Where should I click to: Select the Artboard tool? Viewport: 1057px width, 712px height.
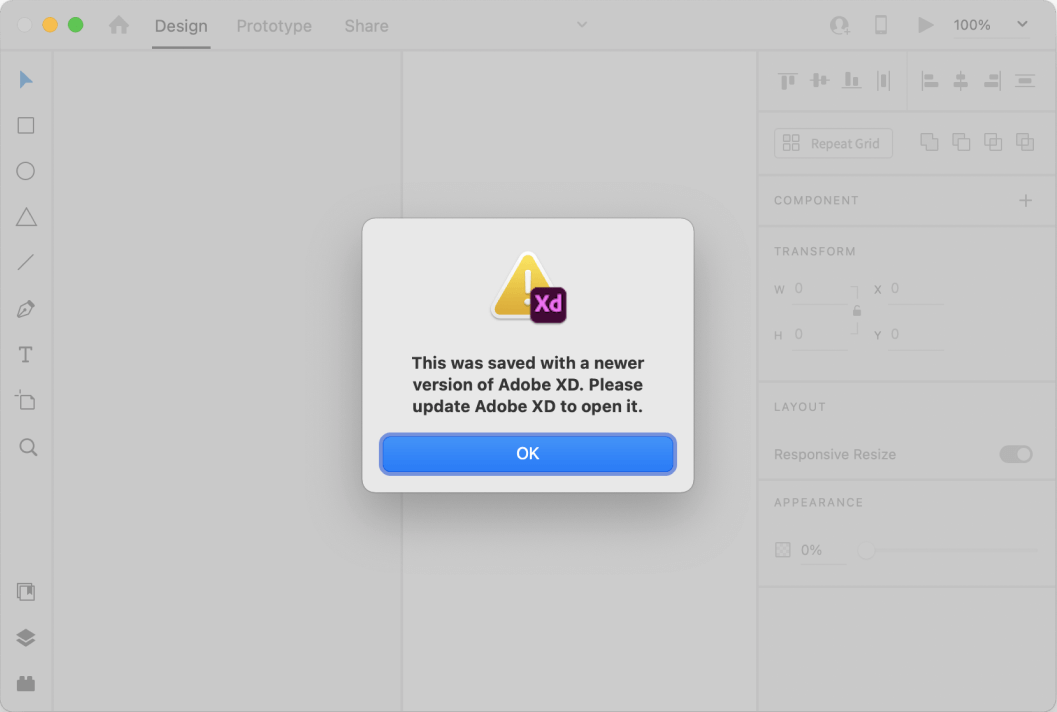(x=26, y=401)
